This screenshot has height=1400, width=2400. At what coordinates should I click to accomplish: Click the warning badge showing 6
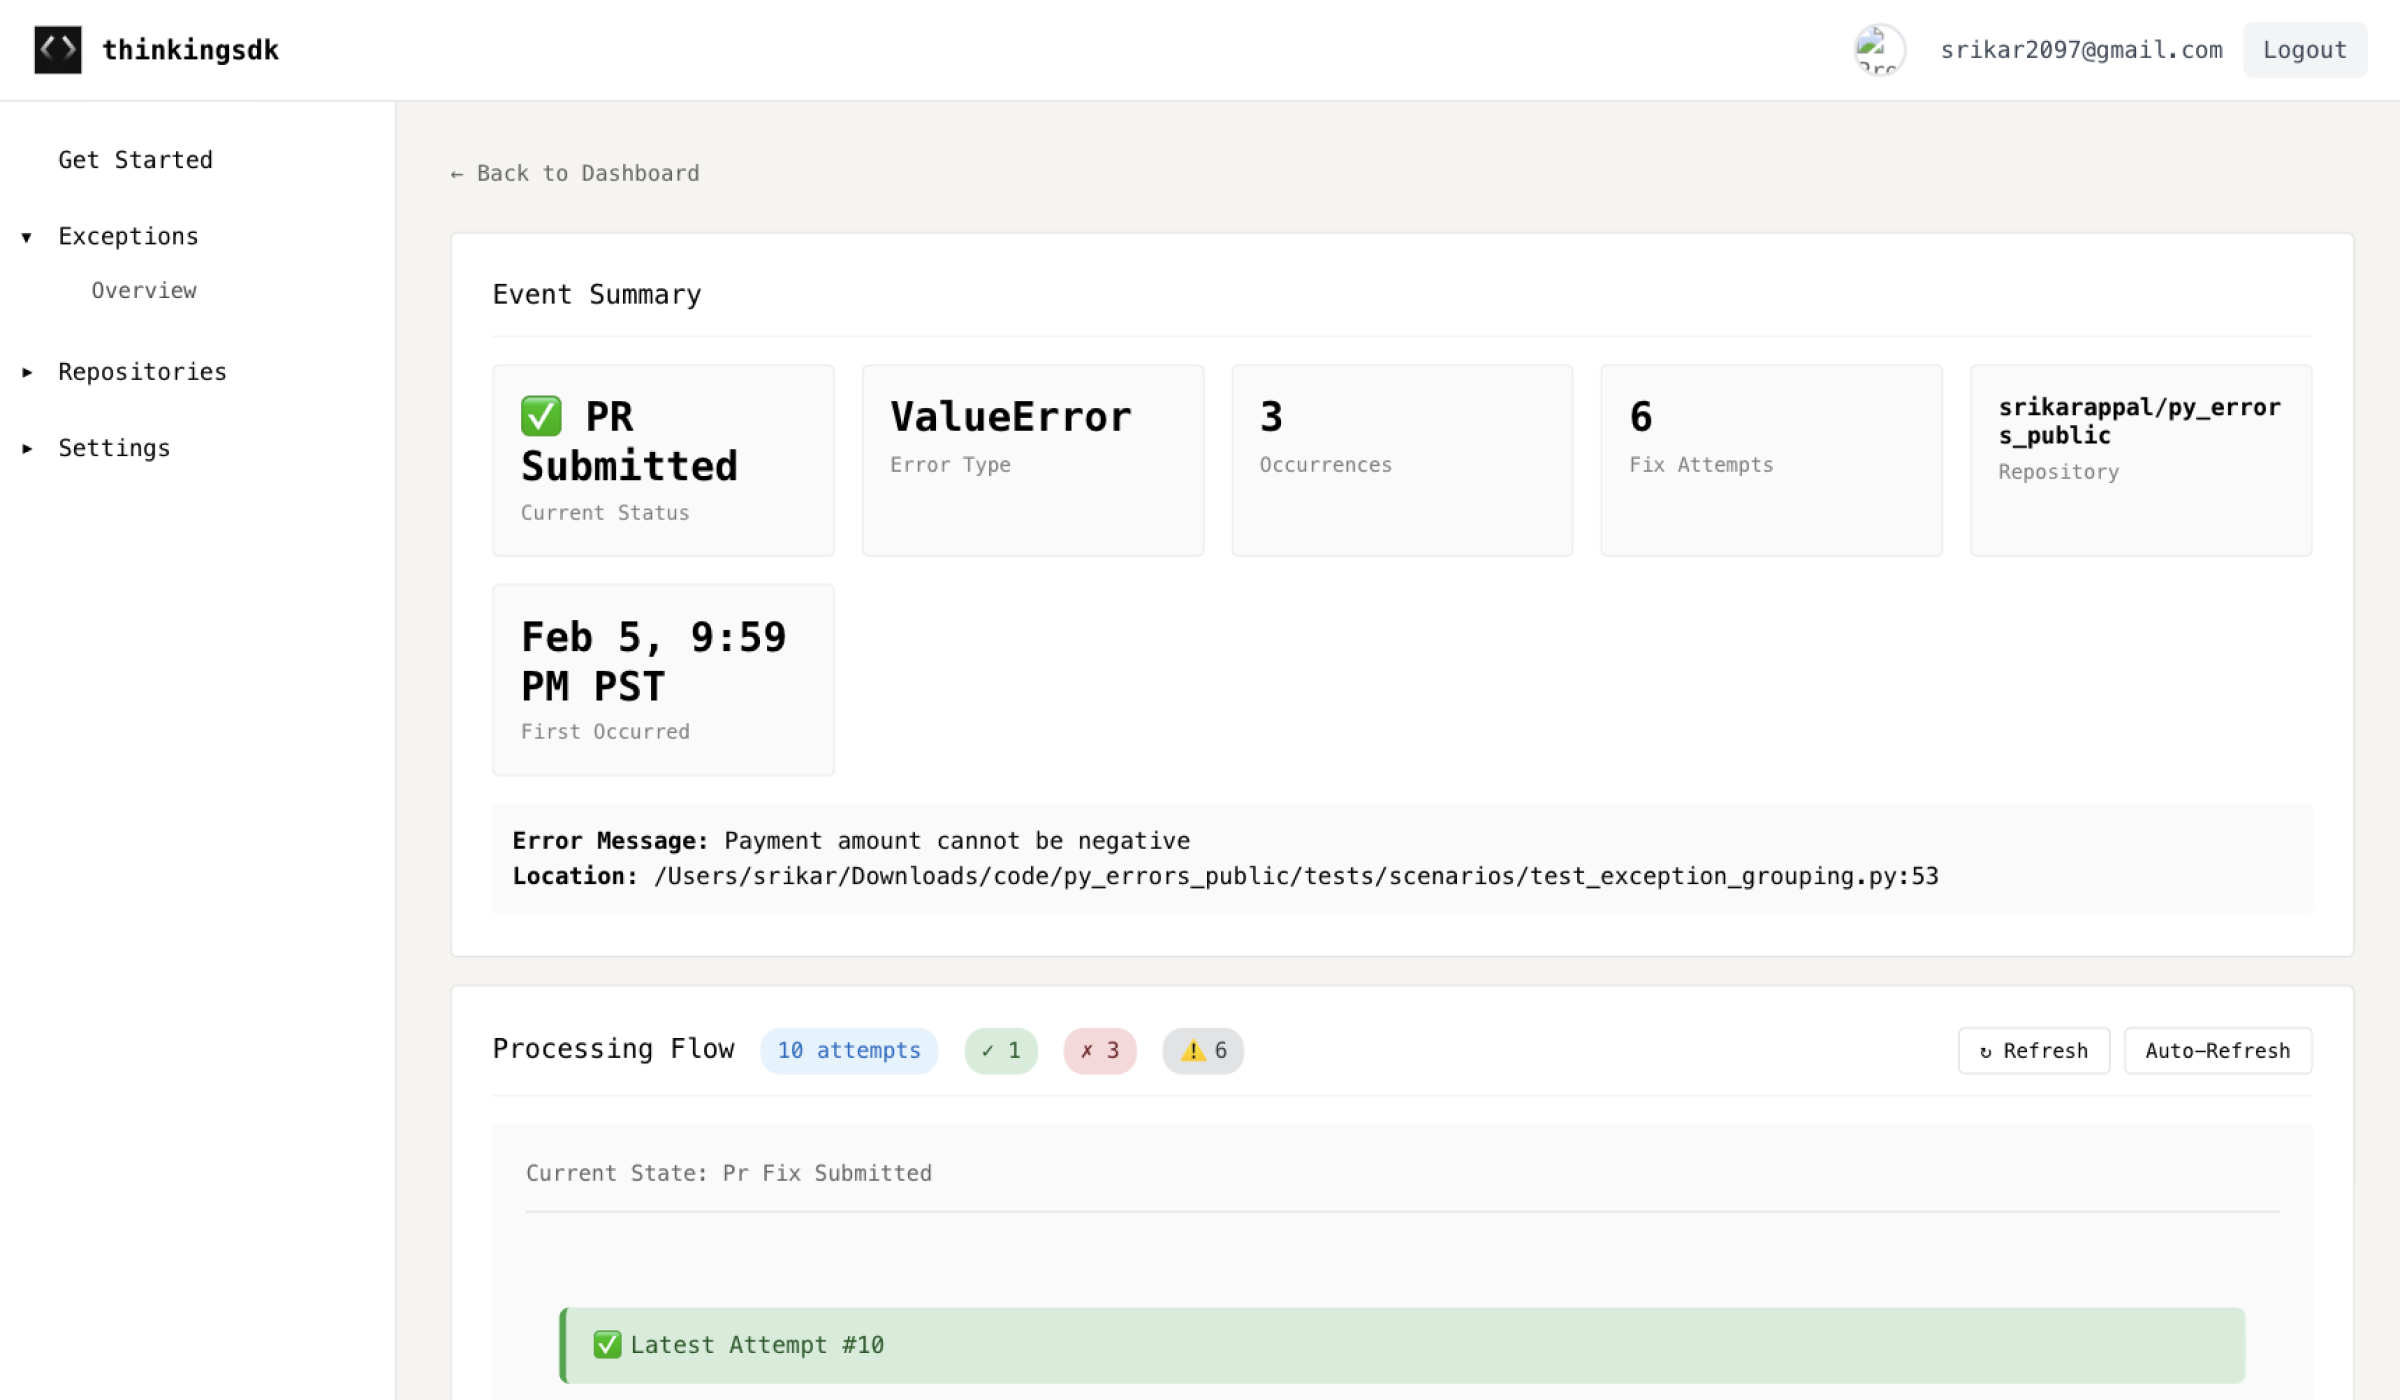pyautogui.click(x=1202, y=1050)
